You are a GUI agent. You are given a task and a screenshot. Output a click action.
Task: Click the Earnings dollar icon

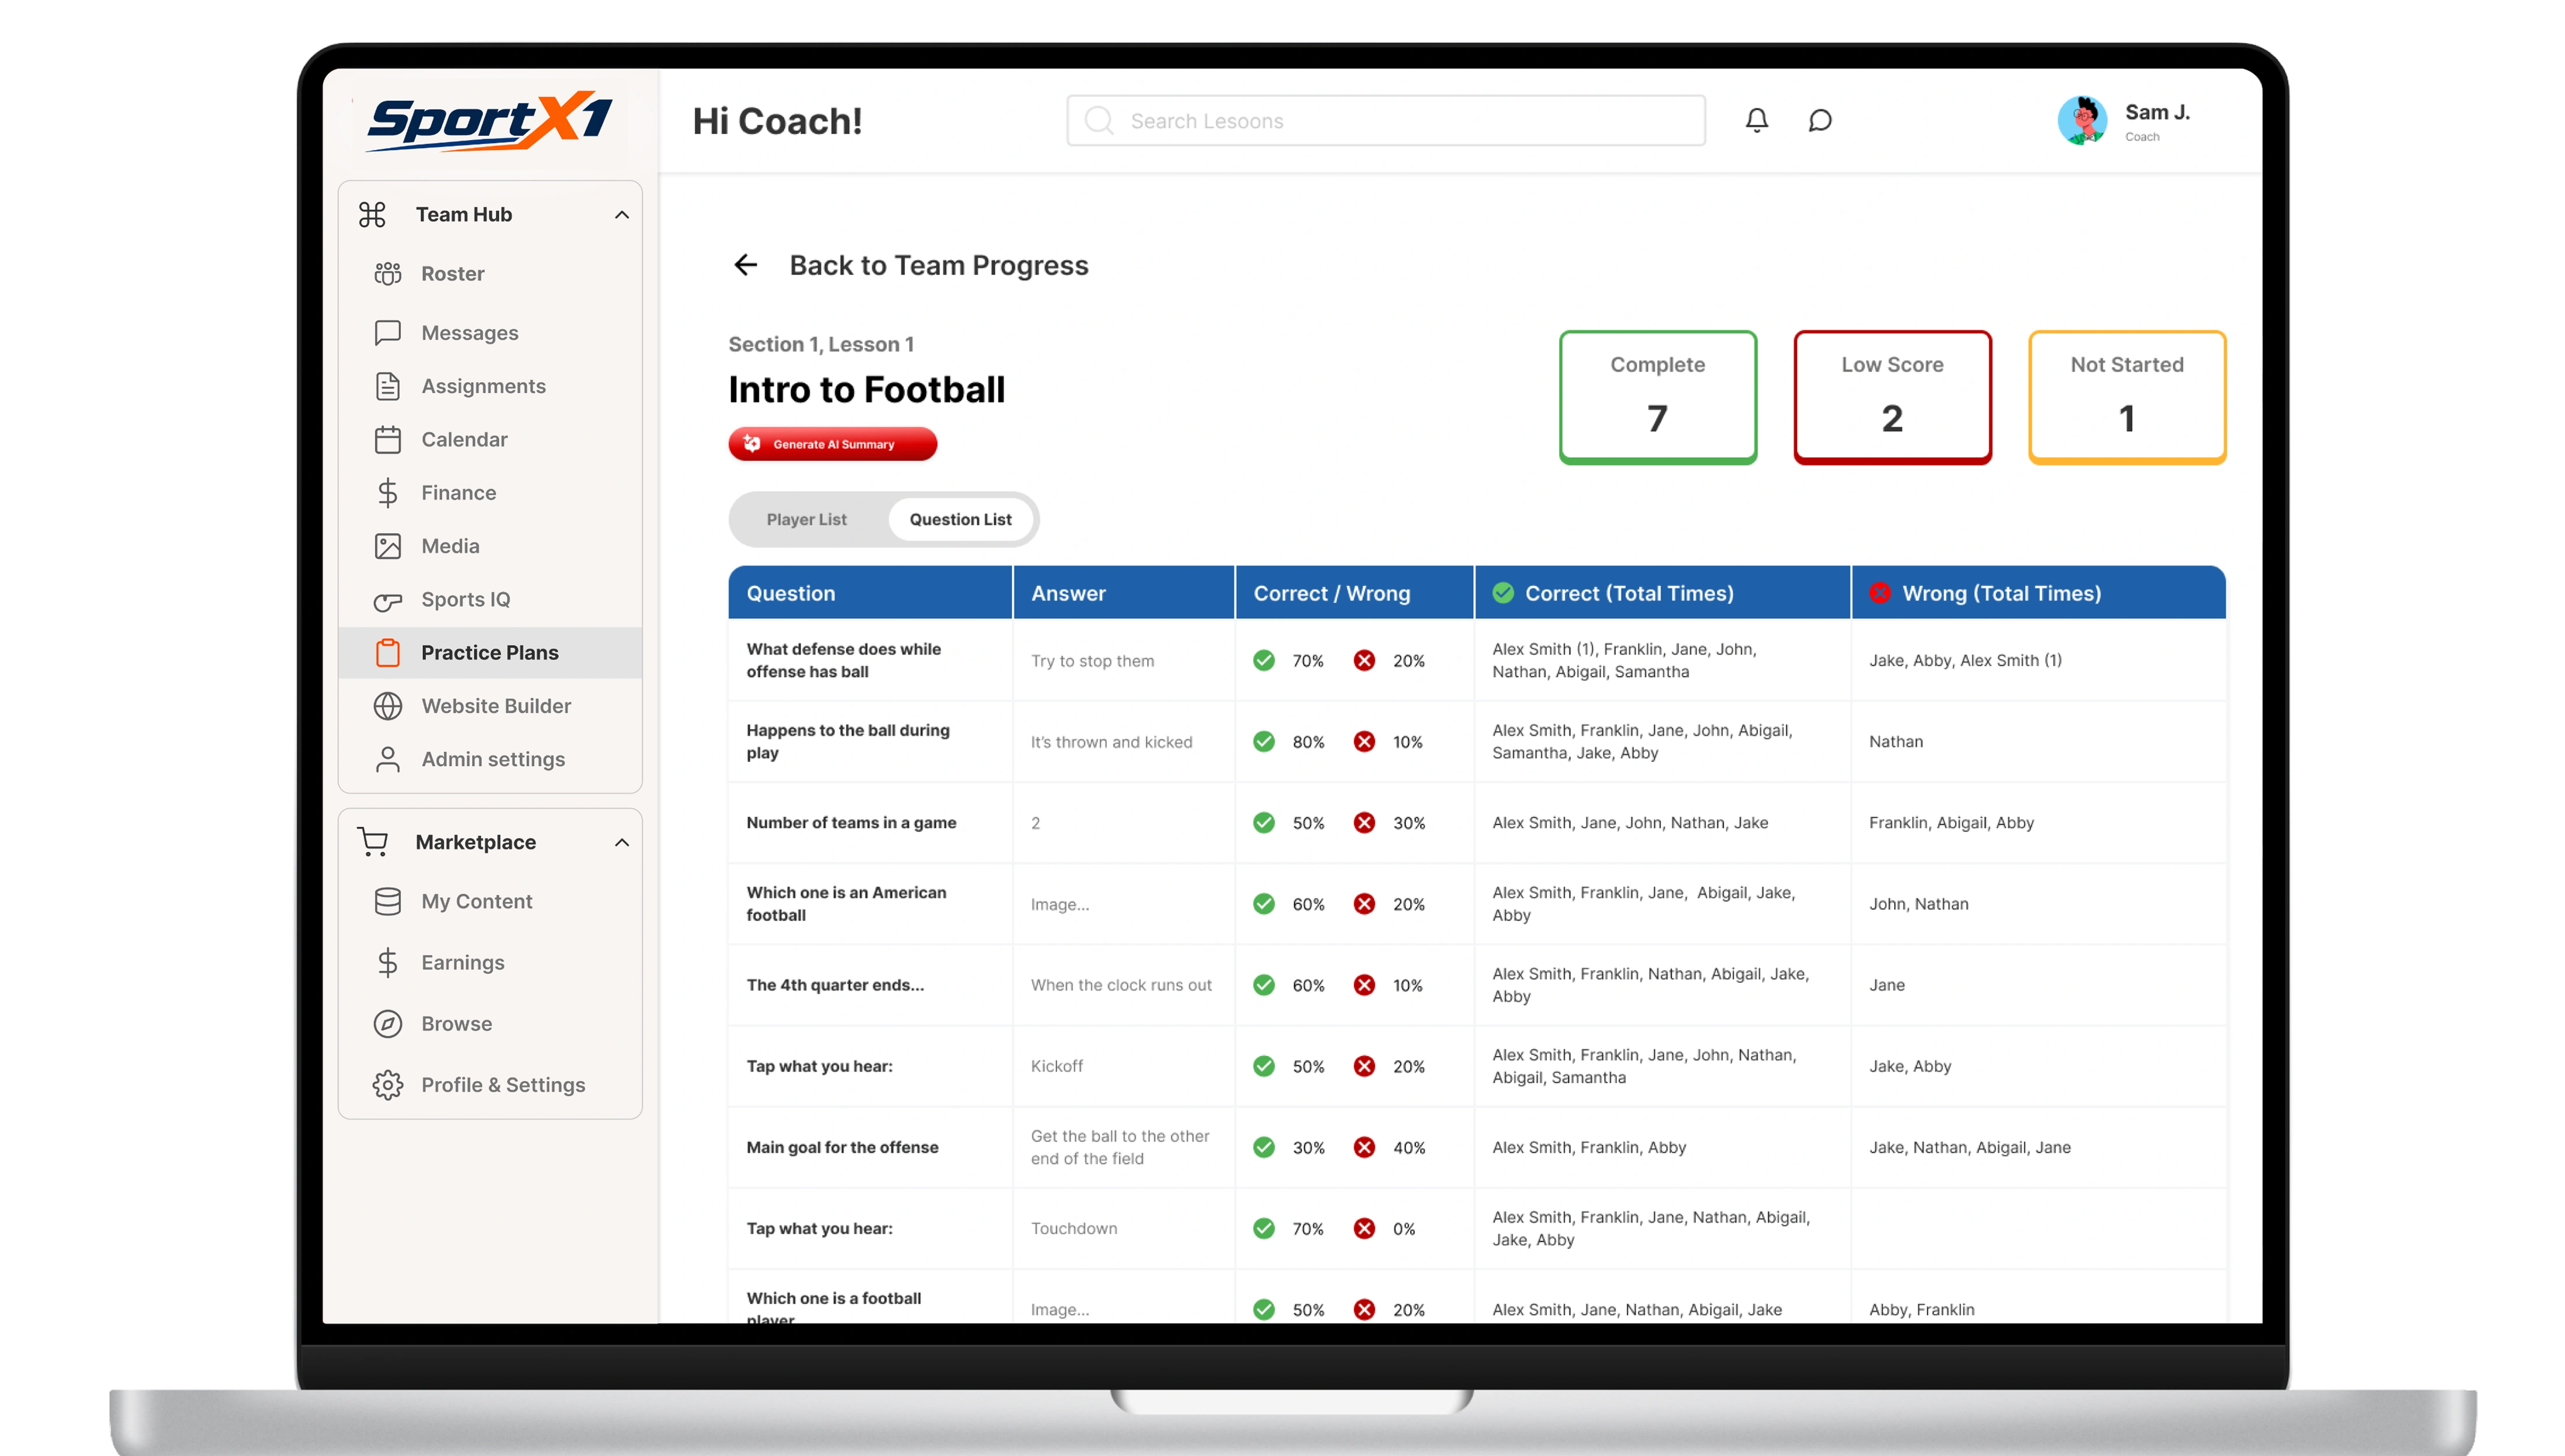pyautogui.click(x=388, y=962)
